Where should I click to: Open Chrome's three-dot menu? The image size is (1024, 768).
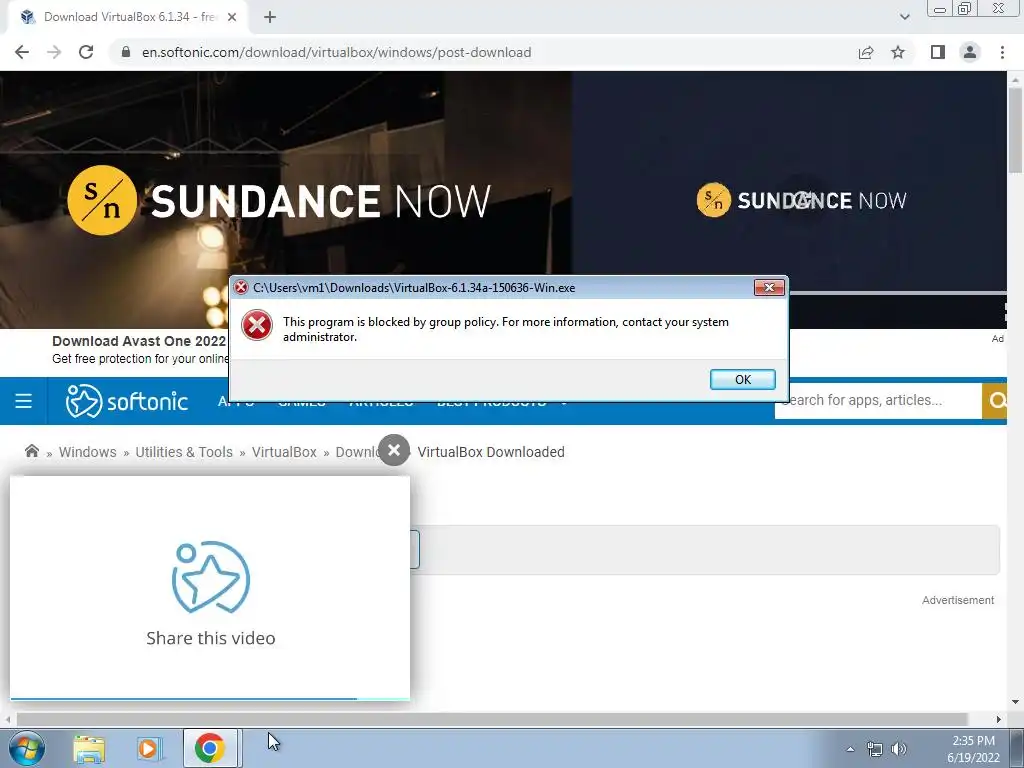1002,52
